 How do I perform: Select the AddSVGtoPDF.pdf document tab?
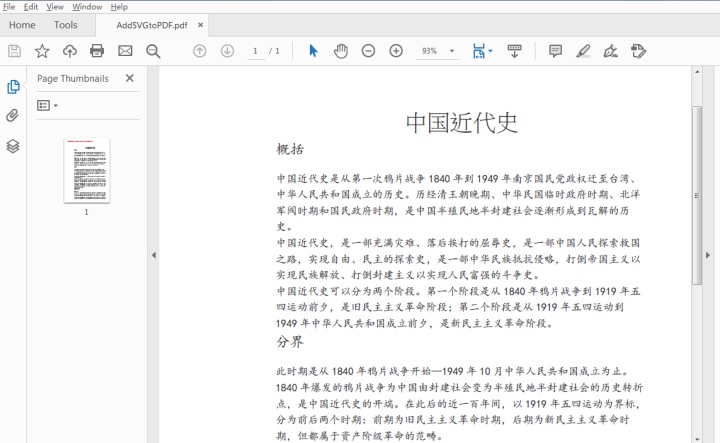coord(152,25)
